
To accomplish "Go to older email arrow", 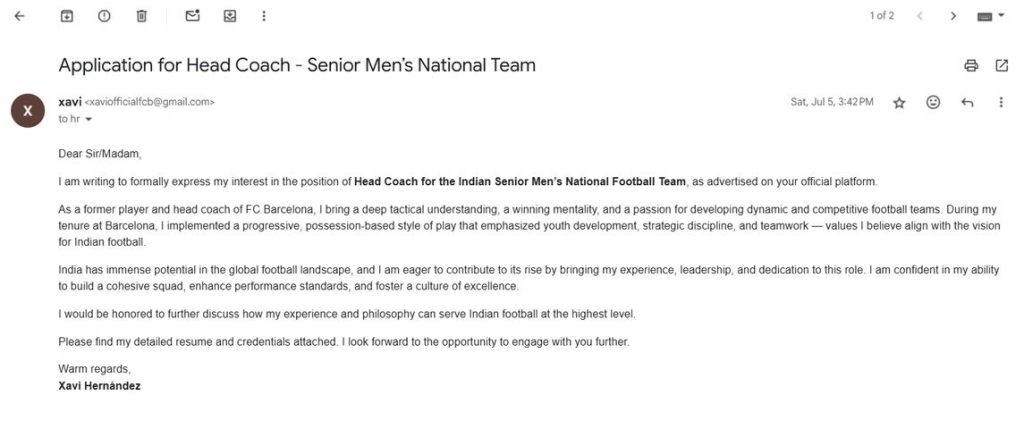I will point(953,16).
